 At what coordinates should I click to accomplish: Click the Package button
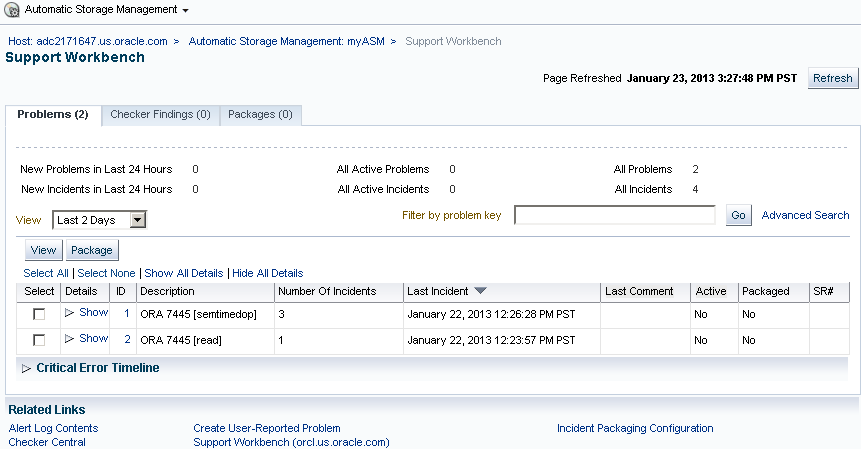click(x=92, y=250)
